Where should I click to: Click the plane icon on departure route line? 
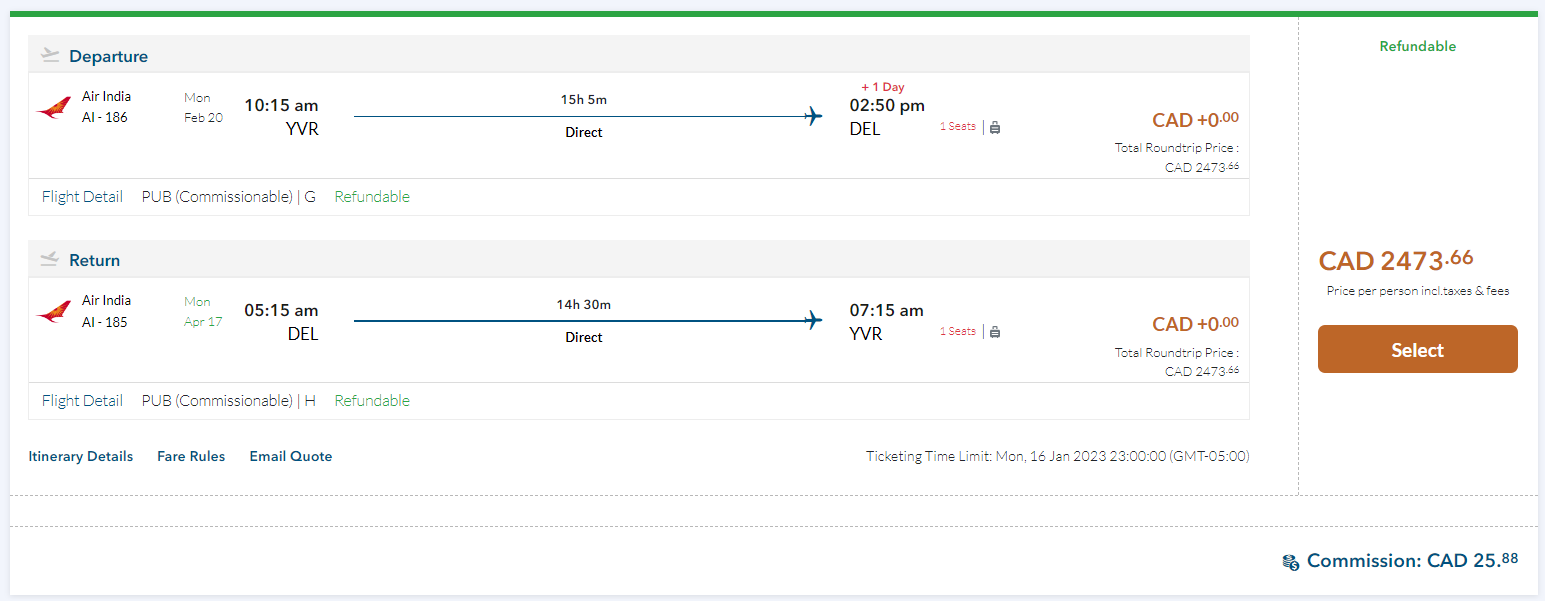[814, 116]
